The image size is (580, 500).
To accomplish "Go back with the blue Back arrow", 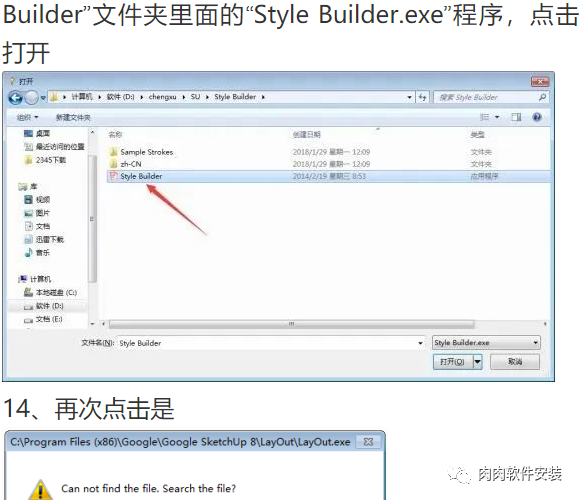I will click(16, 98).
